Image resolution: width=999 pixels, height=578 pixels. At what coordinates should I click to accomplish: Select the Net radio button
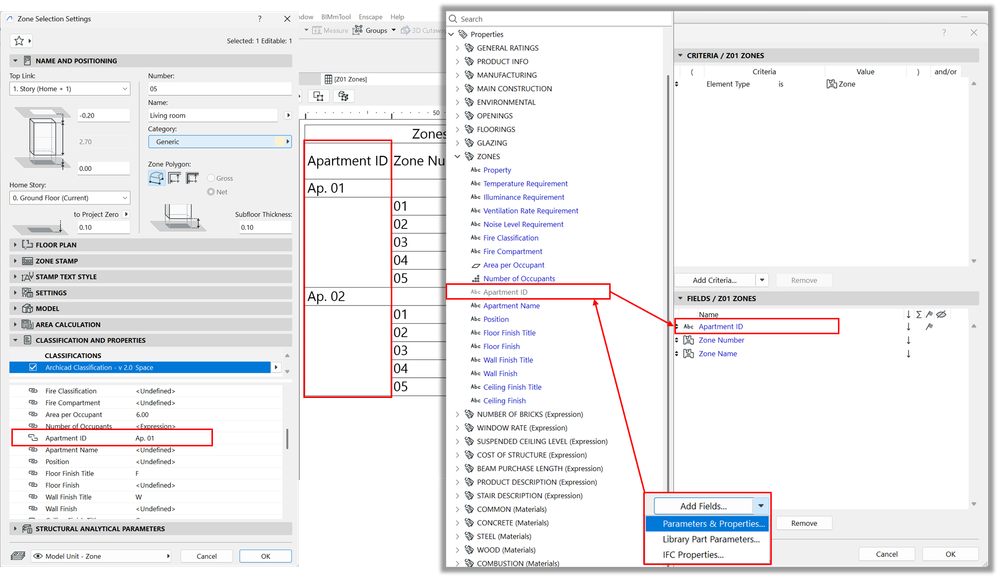coord(211,192)
